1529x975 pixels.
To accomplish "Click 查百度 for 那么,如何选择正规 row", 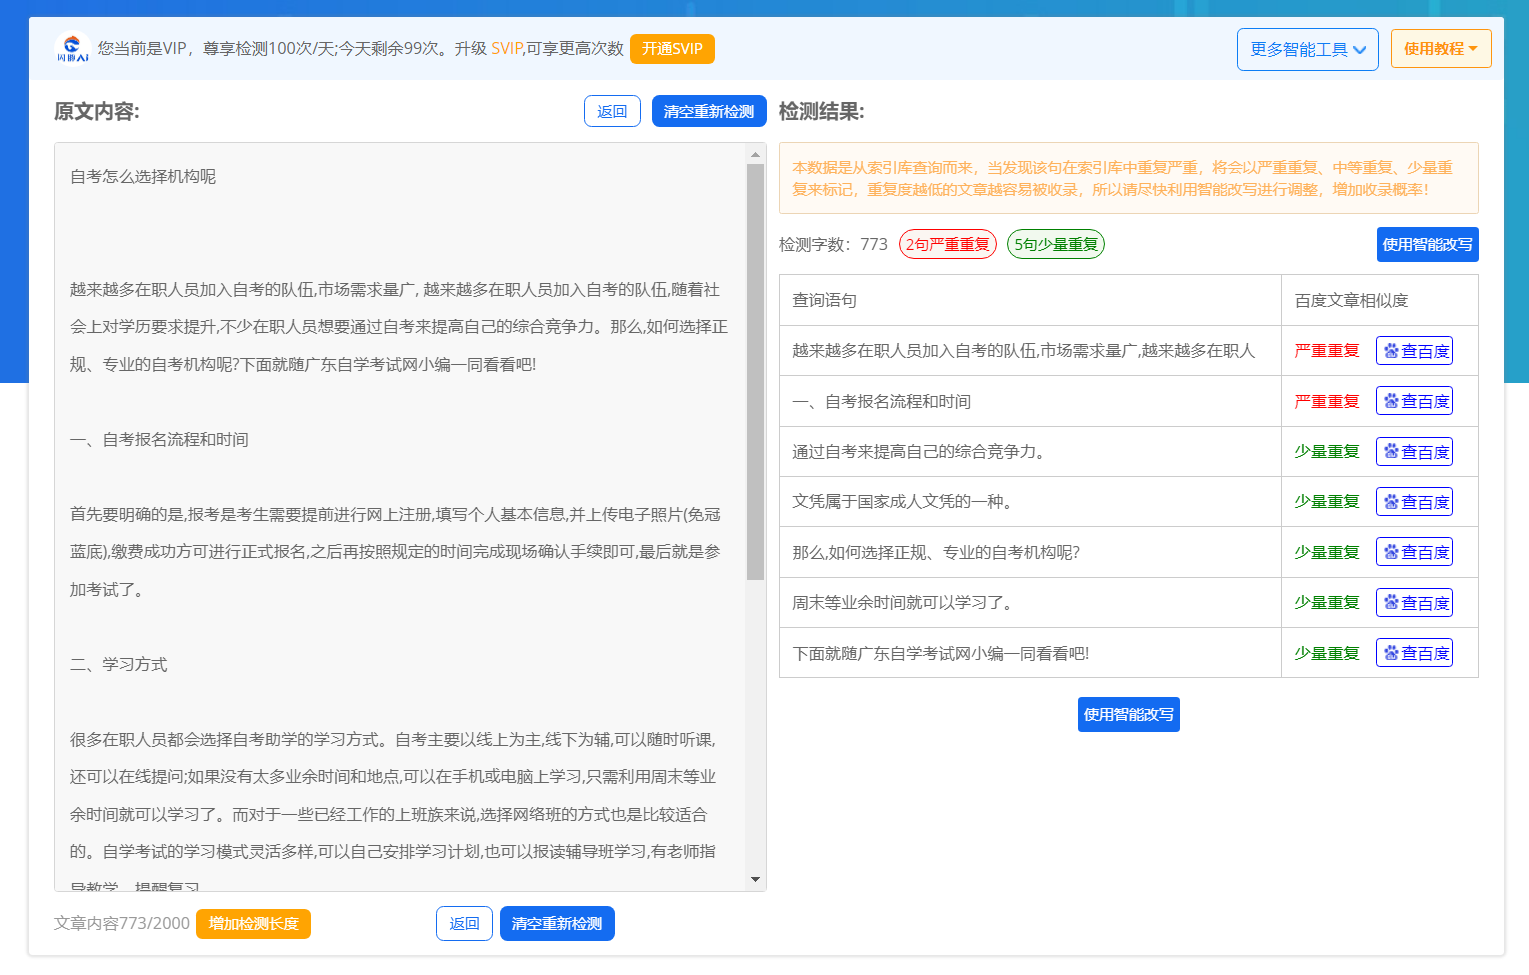I will coord(1414,552).
